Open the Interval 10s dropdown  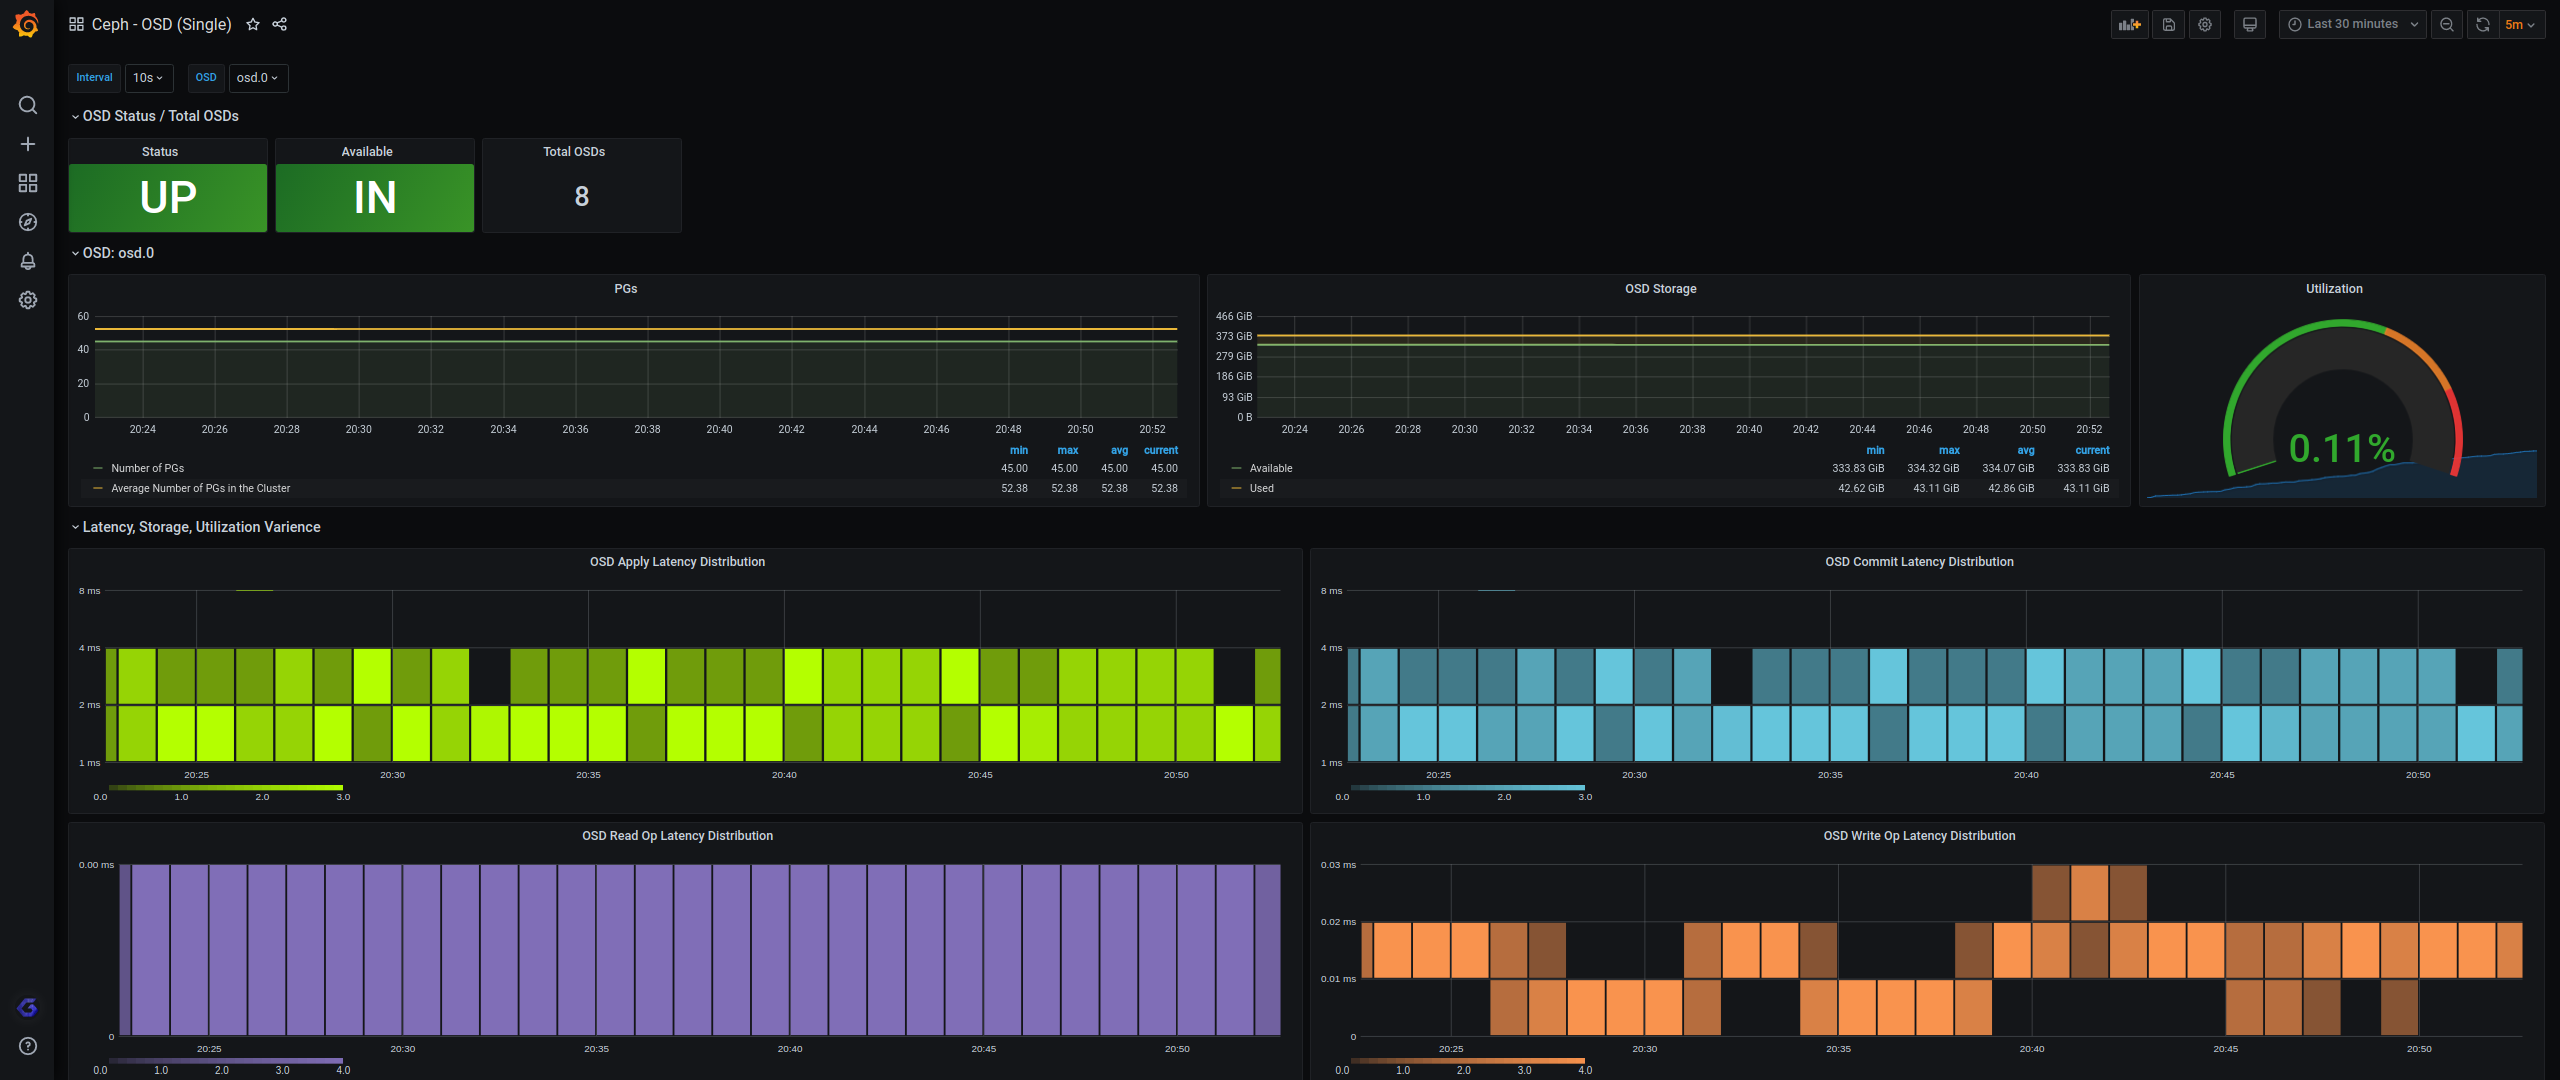pos(148,78)
